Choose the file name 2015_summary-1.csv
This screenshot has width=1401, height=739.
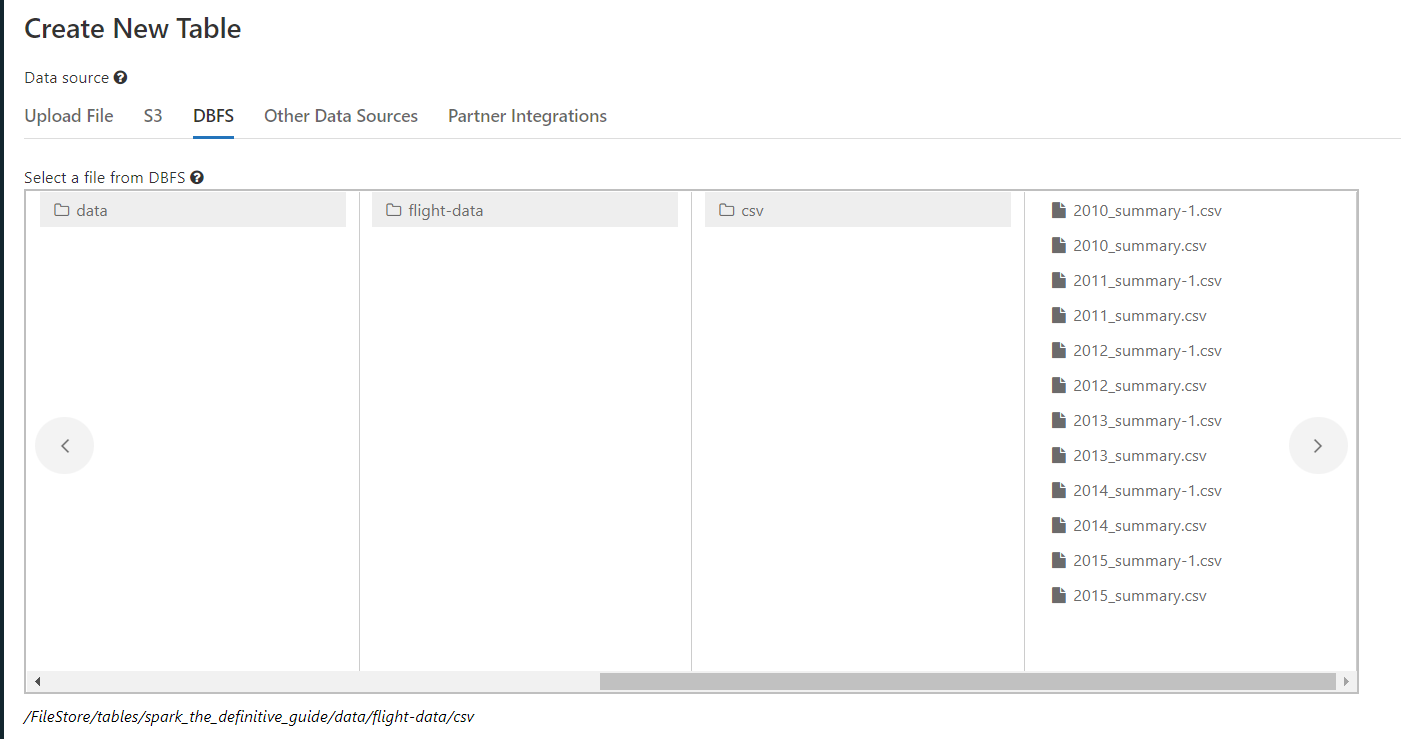point(1147,561)
